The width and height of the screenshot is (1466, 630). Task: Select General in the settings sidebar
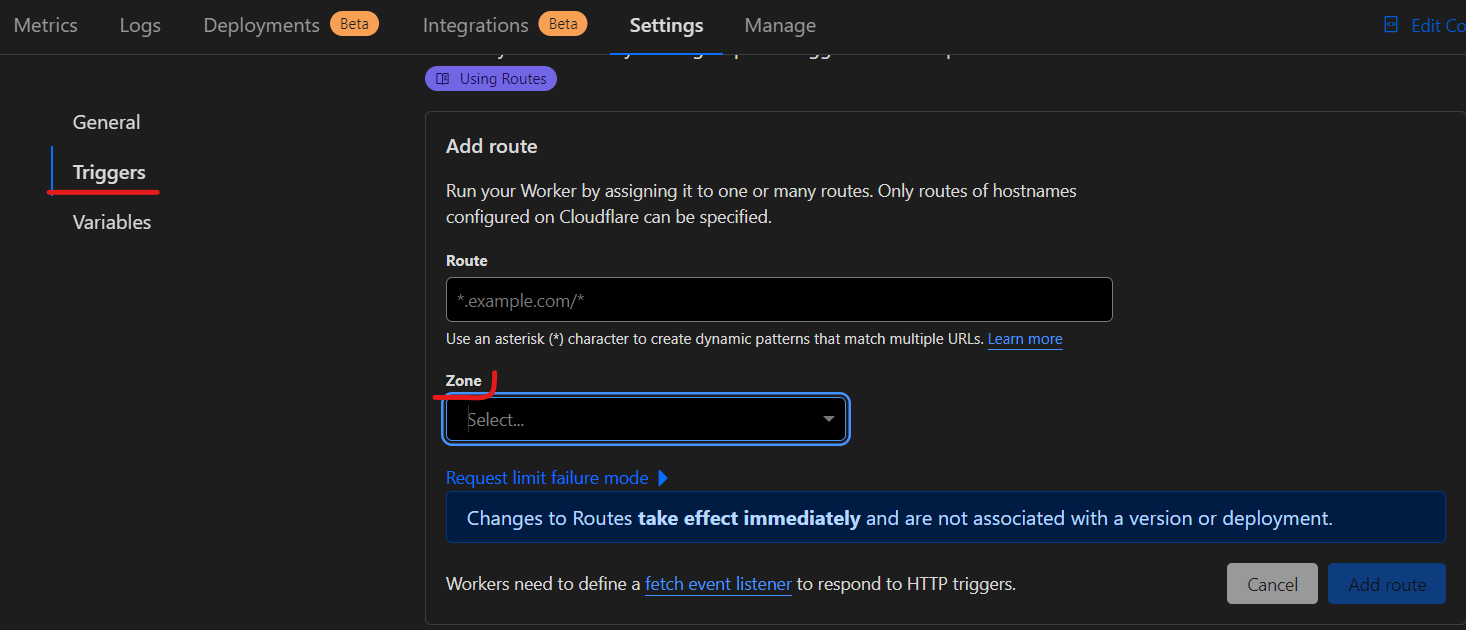[x=106, y=122]
